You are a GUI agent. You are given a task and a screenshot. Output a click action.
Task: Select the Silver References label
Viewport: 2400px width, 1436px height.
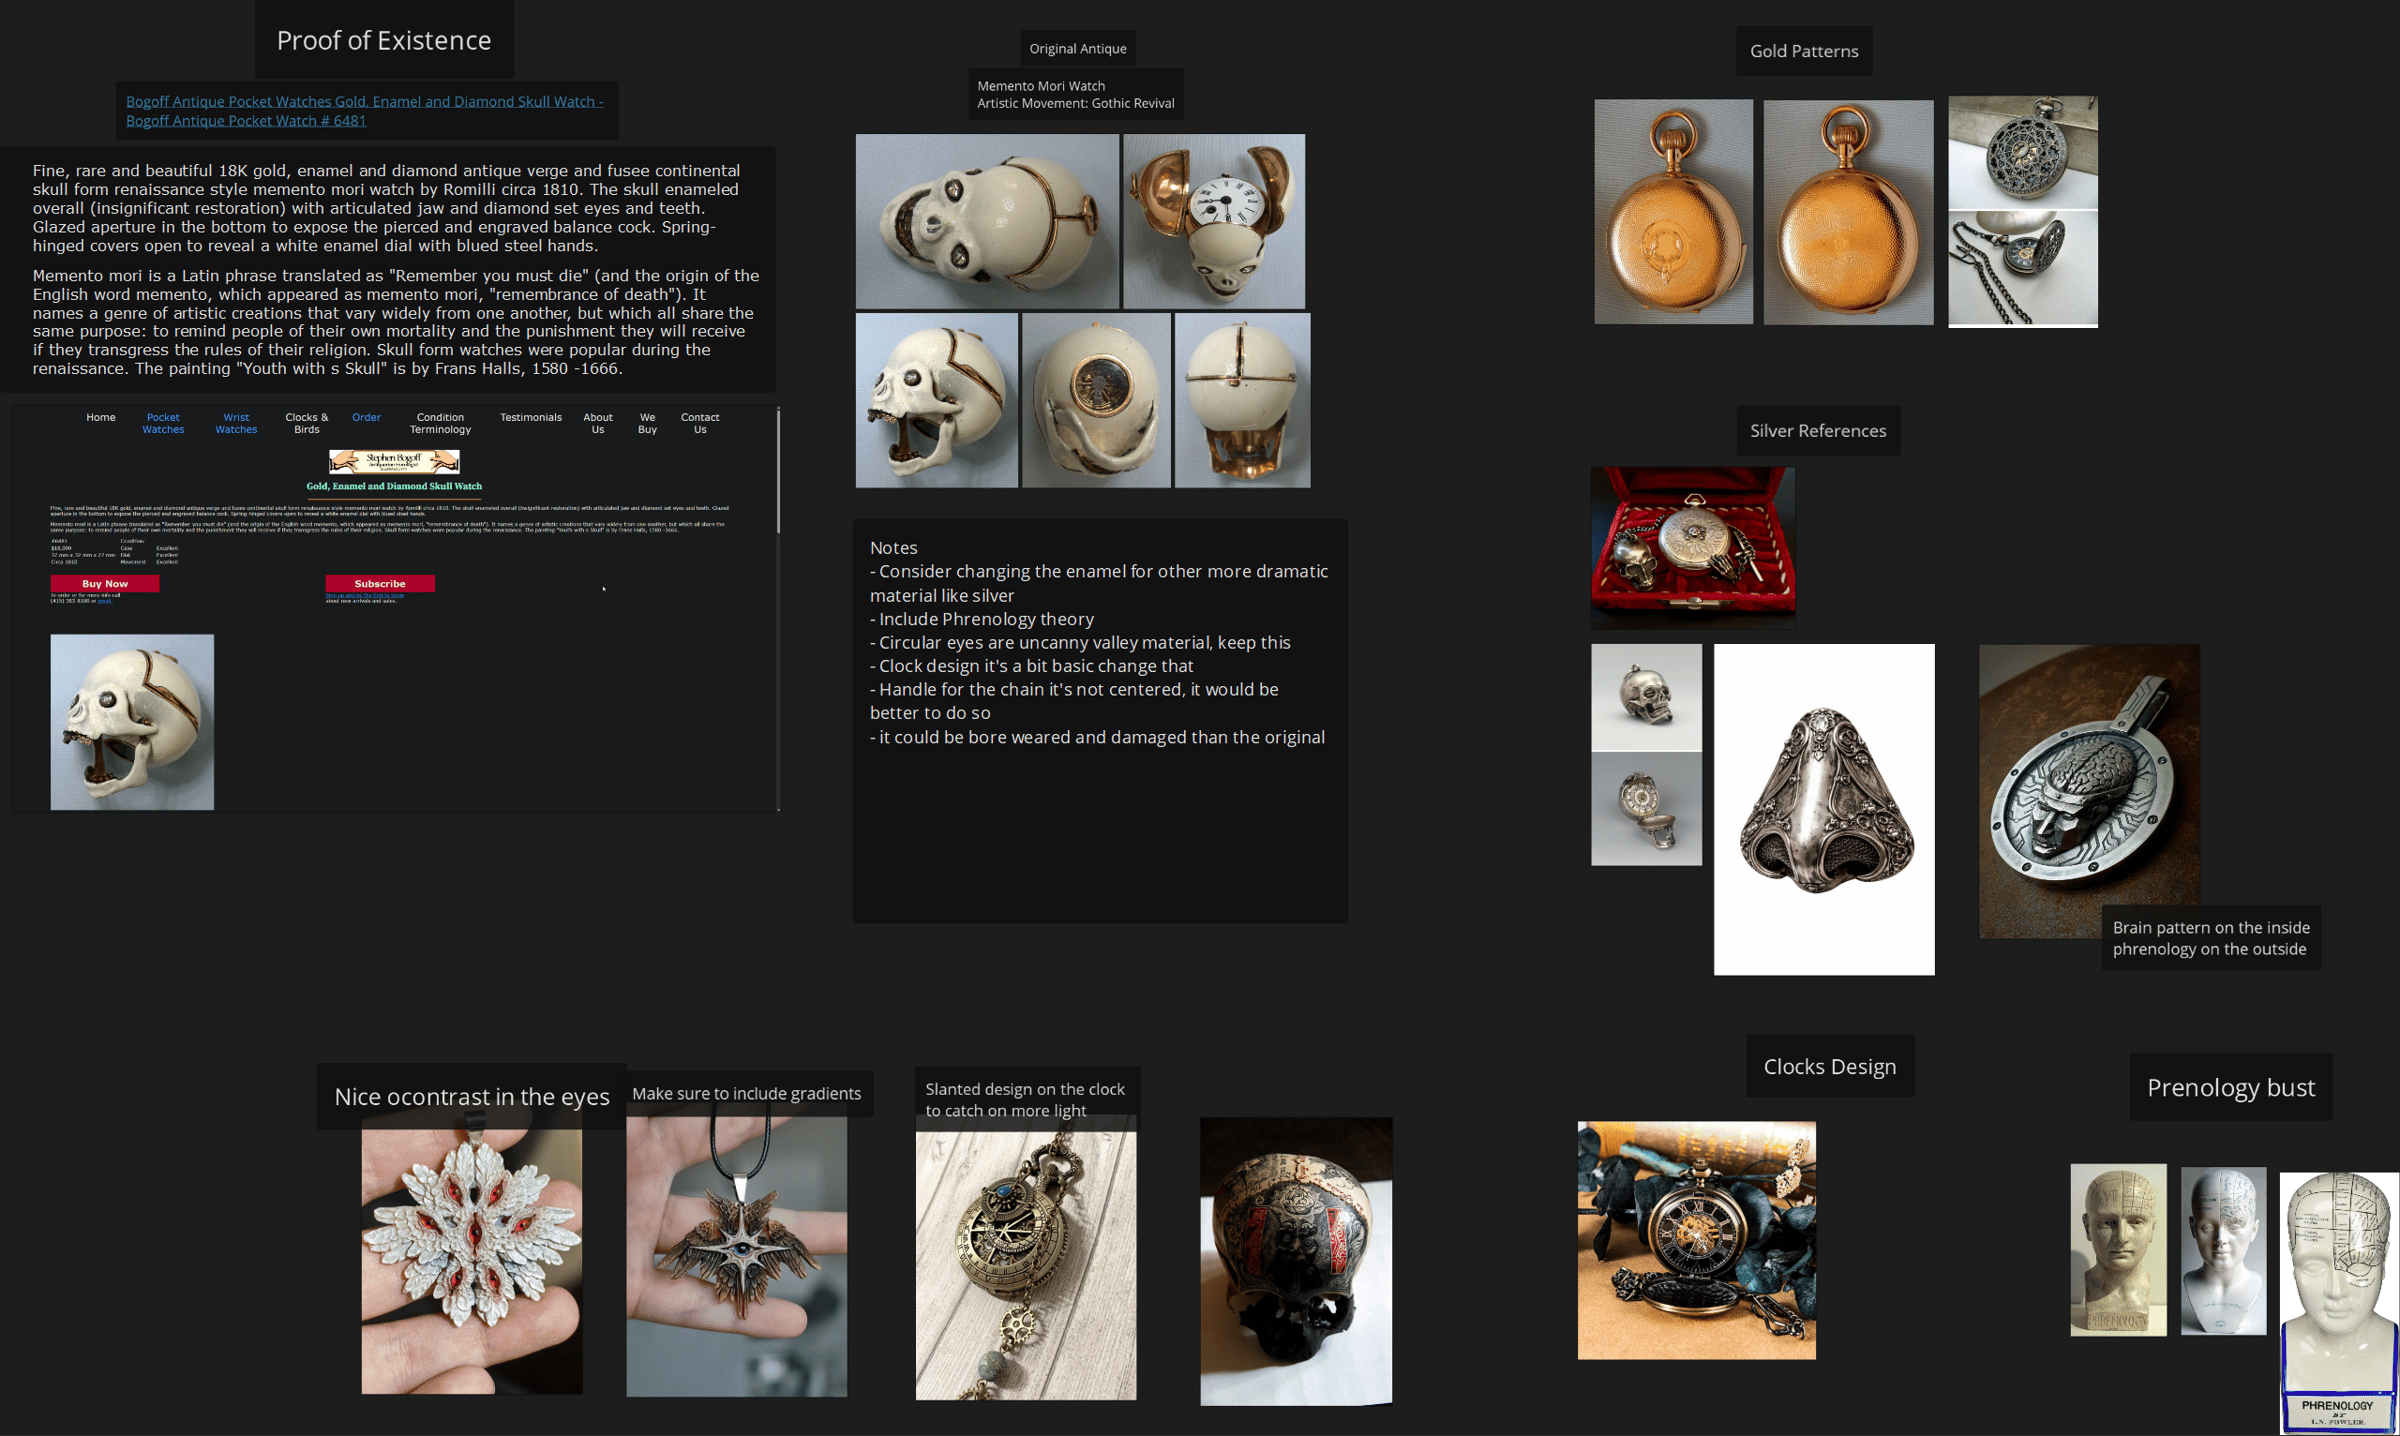pyautogui.click(x=1818, y=431)
